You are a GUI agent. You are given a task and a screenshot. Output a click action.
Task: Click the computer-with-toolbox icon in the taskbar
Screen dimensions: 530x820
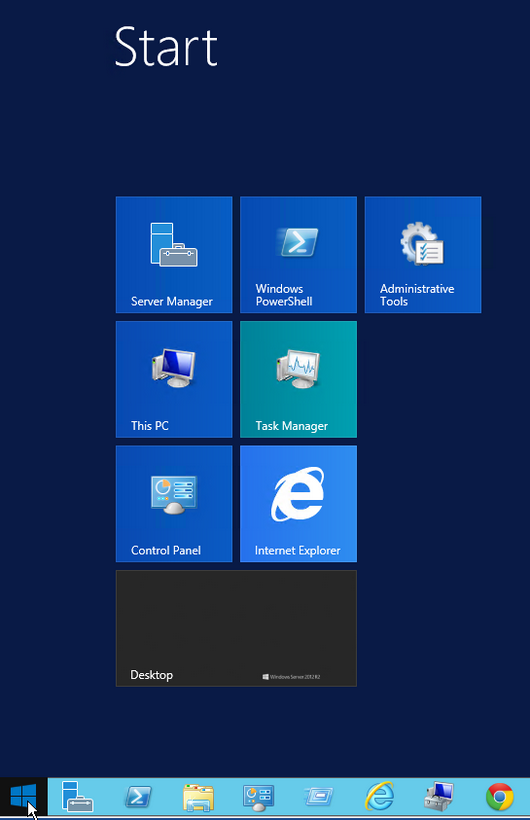tap(439, 796)
